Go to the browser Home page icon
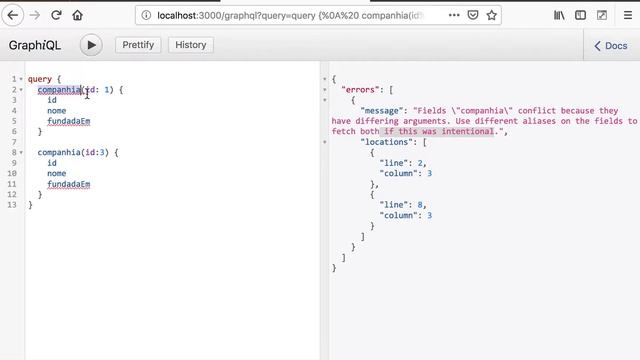Viewport: 640px width, 360px height. coord(78,16)
